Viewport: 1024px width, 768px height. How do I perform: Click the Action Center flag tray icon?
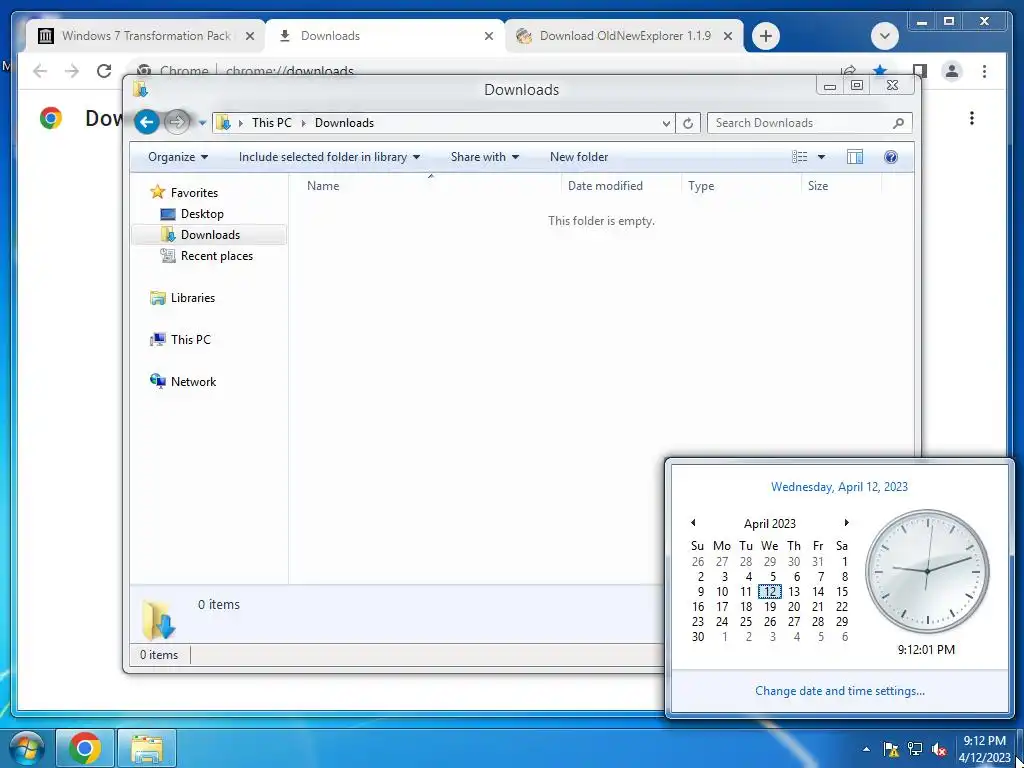[890, 749]
